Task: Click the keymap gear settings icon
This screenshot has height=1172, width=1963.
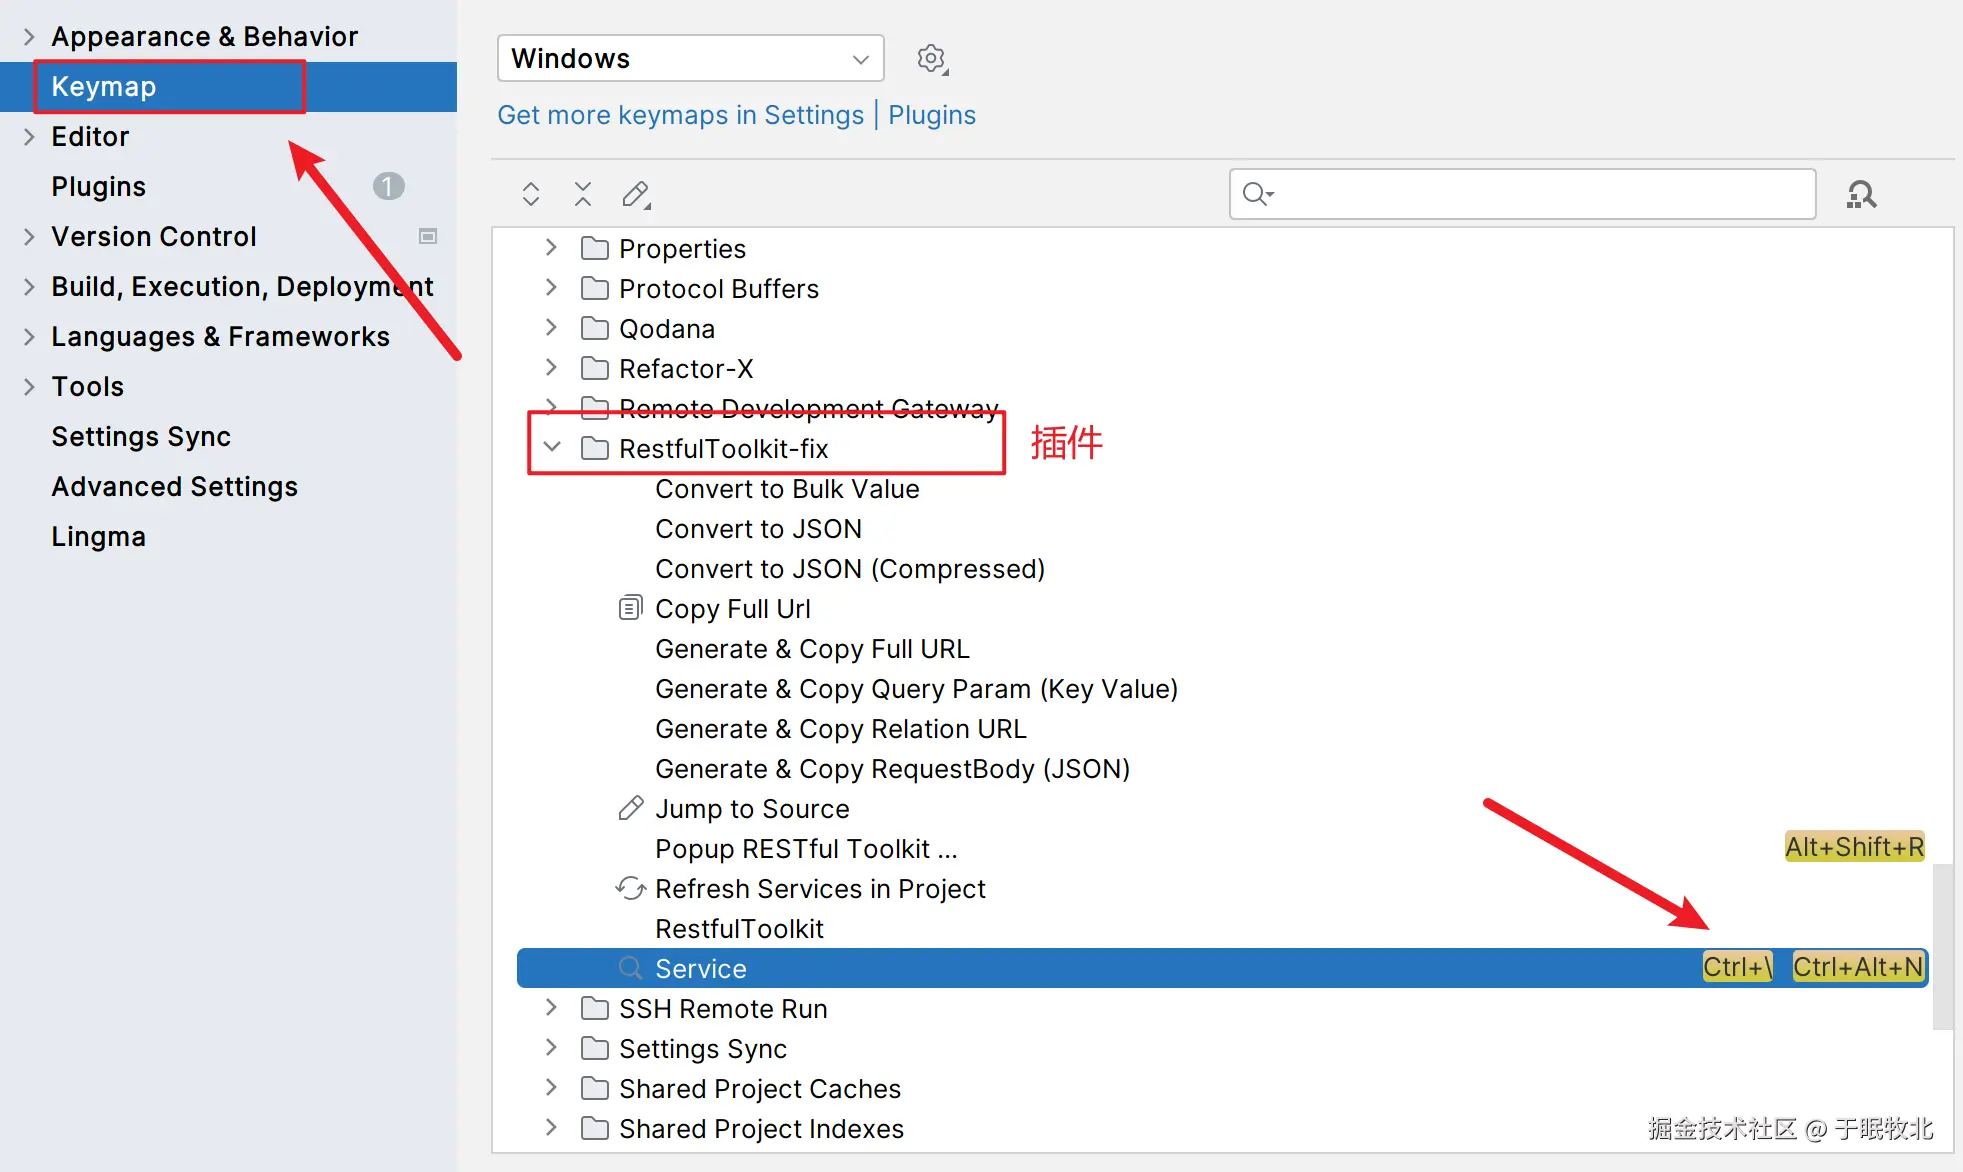Action: [x=931, y=59]
